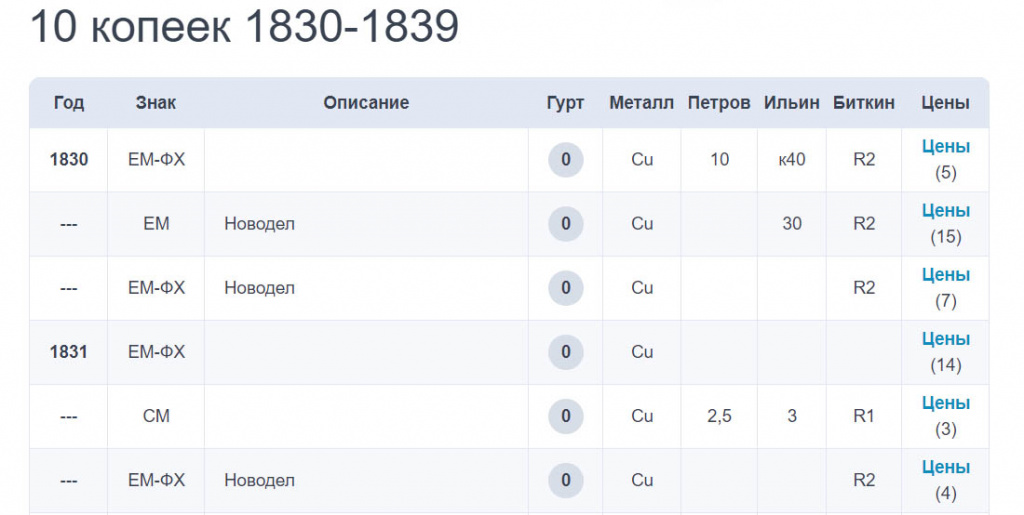
Task: Open Цены link for СМ row
Action: coord(945,403)
